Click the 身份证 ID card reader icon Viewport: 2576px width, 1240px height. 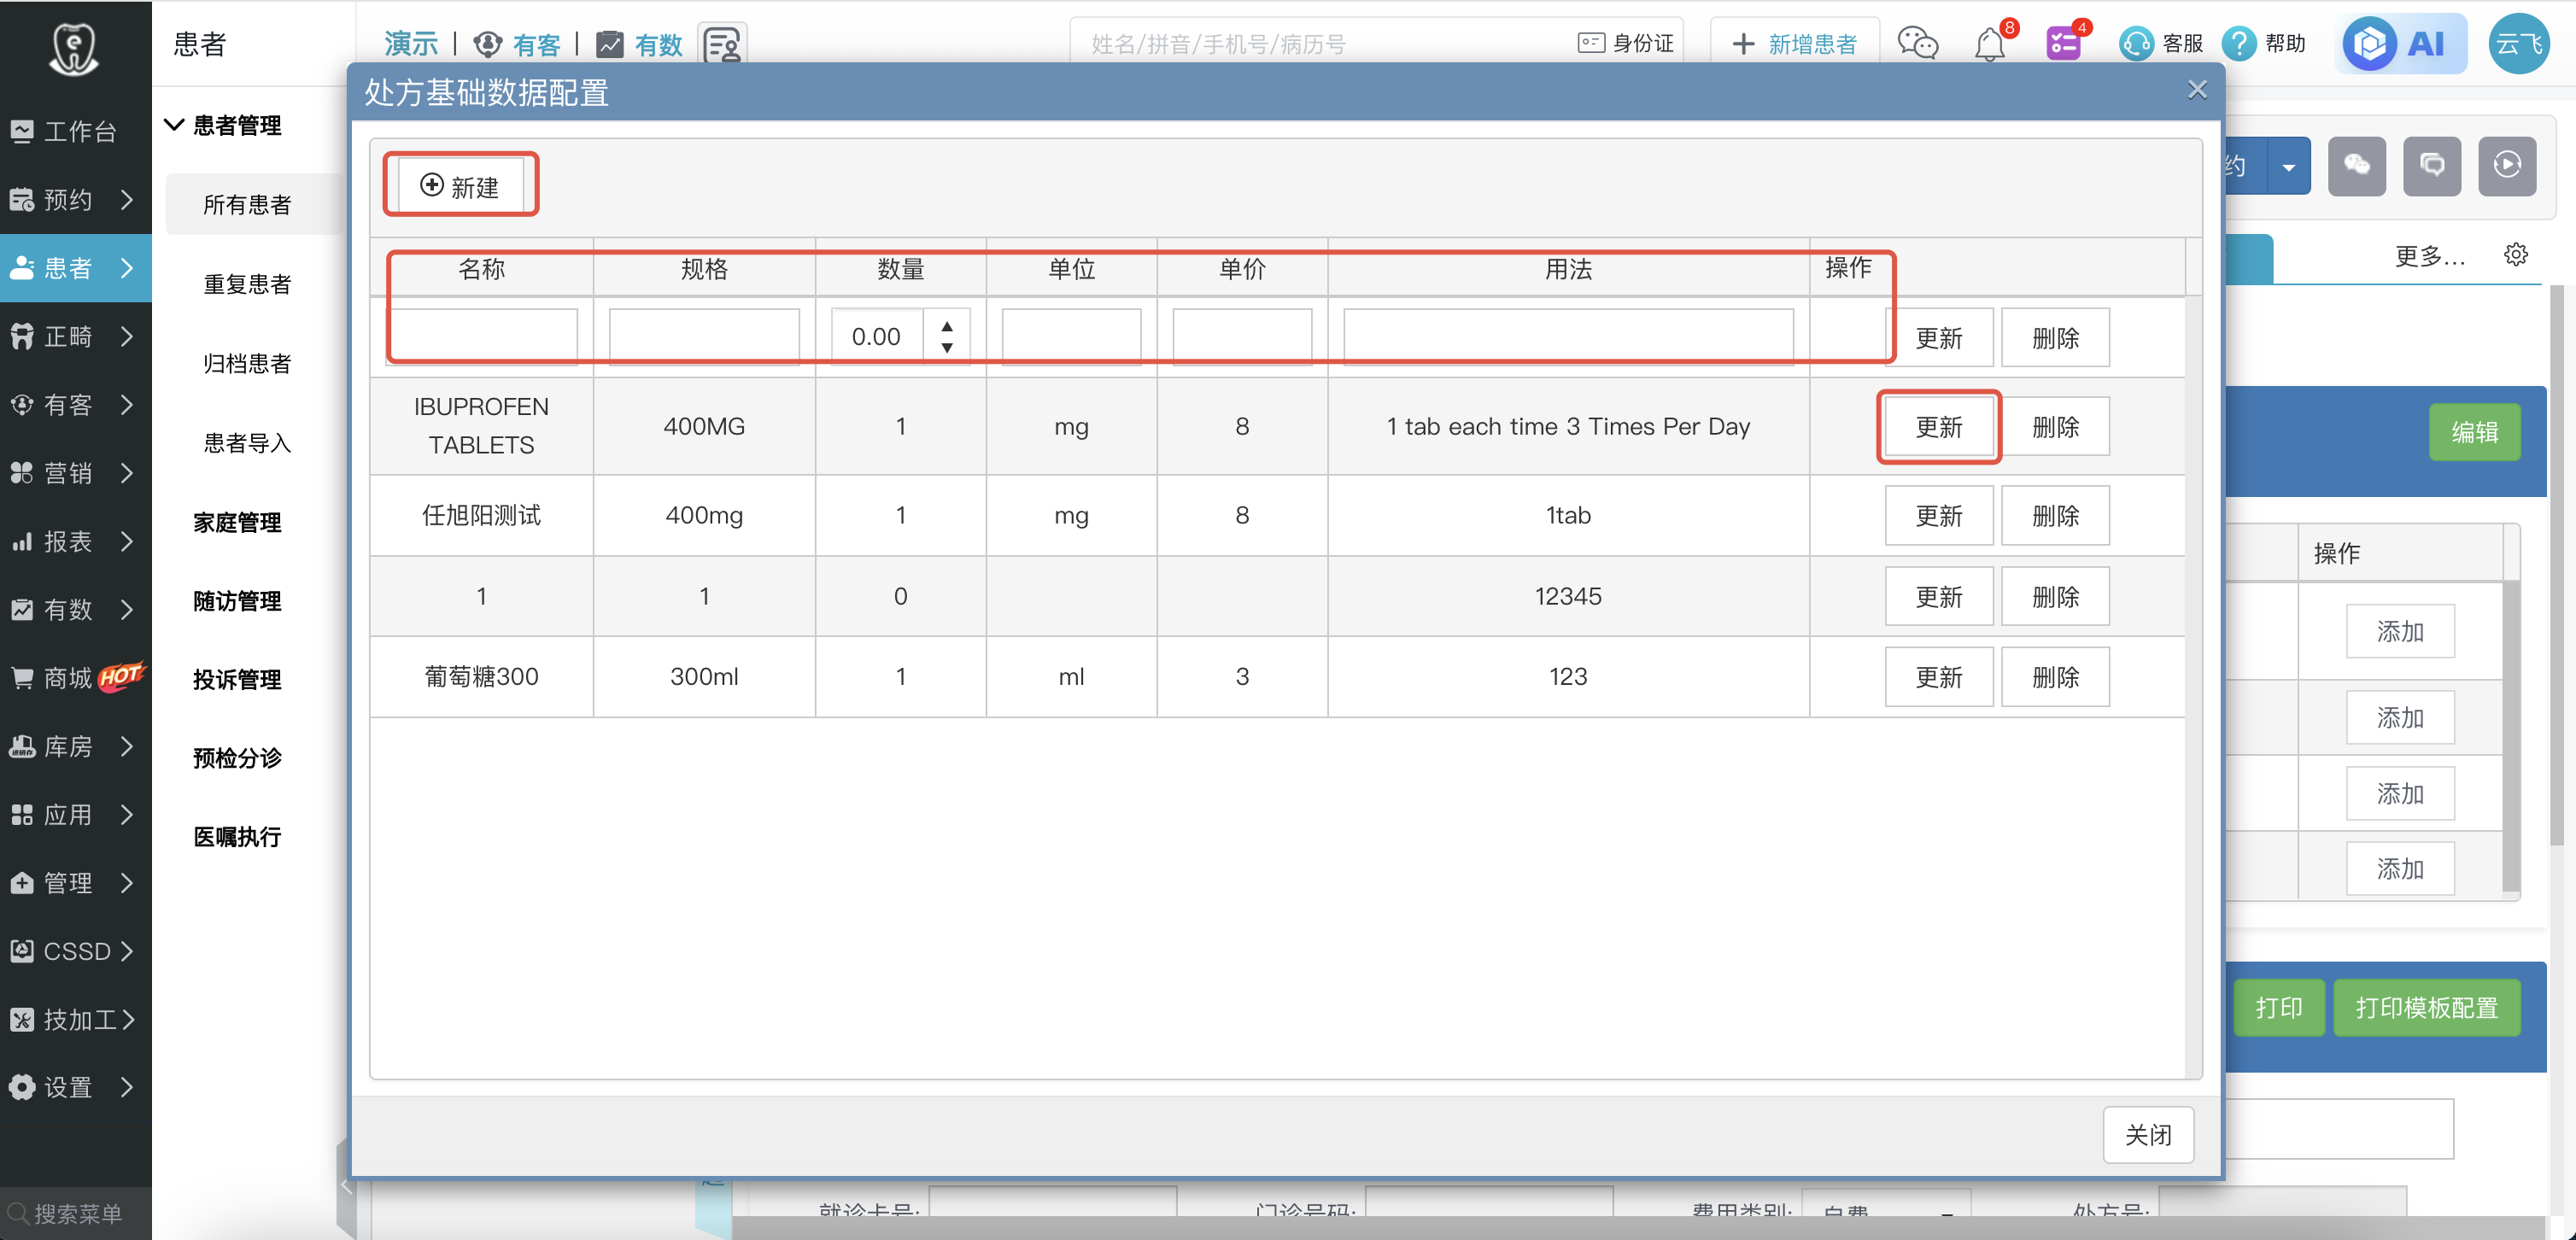tap(1591, 43)
